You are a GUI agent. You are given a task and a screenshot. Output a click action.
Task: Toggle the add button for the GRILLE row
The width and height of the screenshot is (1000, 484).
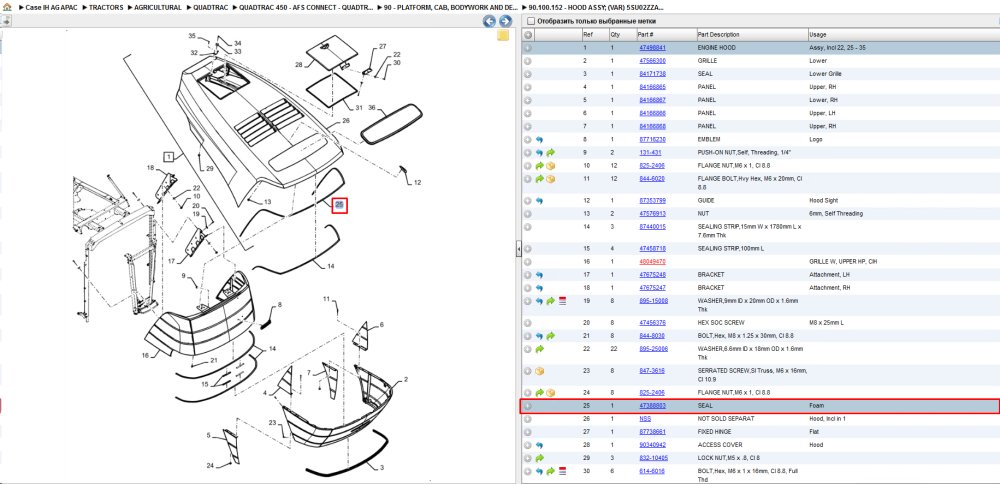coord(528,61)
